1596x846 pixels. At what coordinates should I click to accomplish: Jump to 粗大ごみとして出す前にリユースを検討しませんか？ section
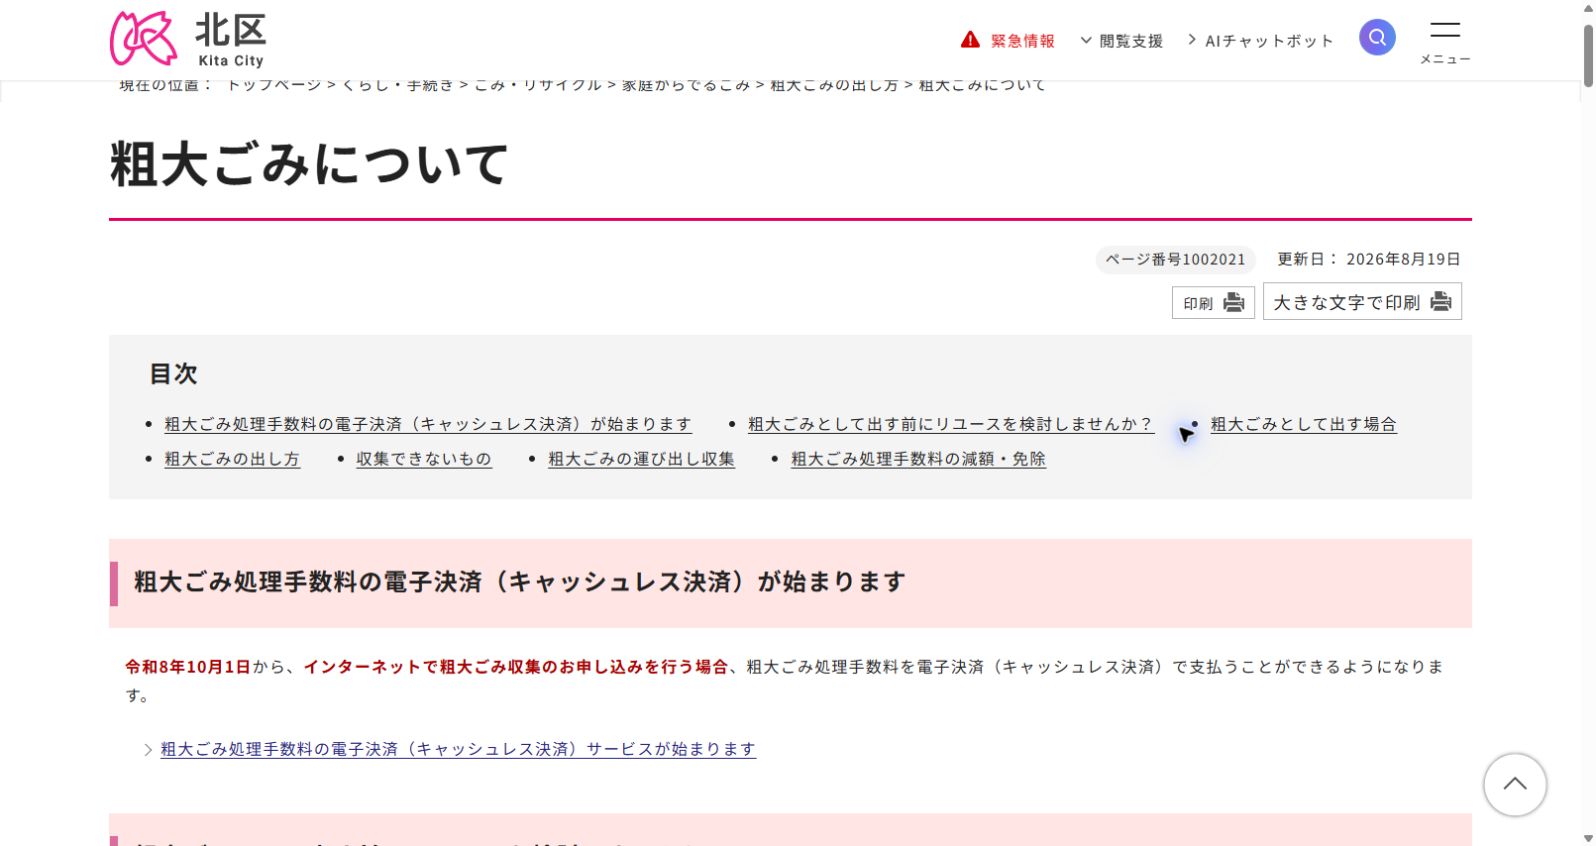tap(951, 424)
